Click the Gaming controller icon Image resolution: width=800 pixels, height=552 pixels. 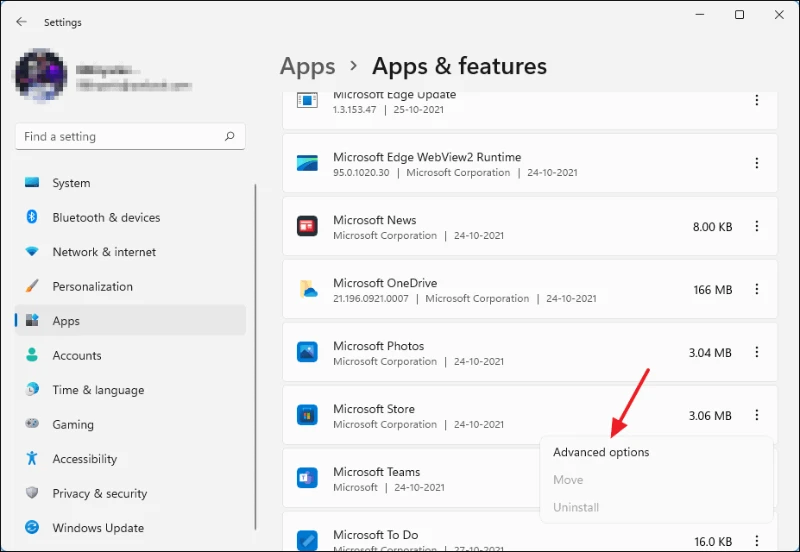(32, 423)
